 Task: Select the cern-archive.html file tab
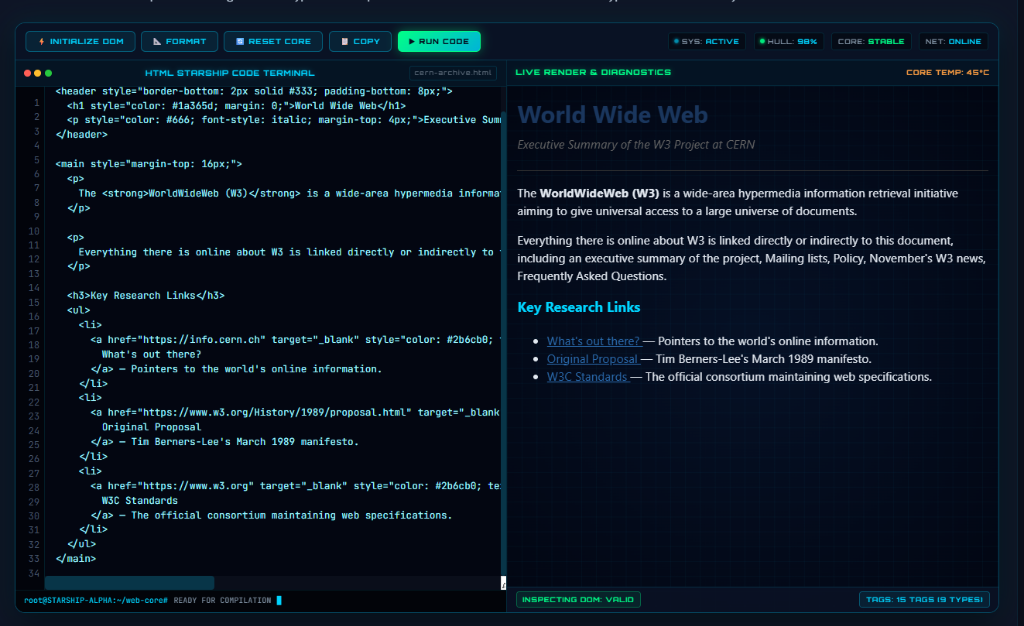coord(453,72)
